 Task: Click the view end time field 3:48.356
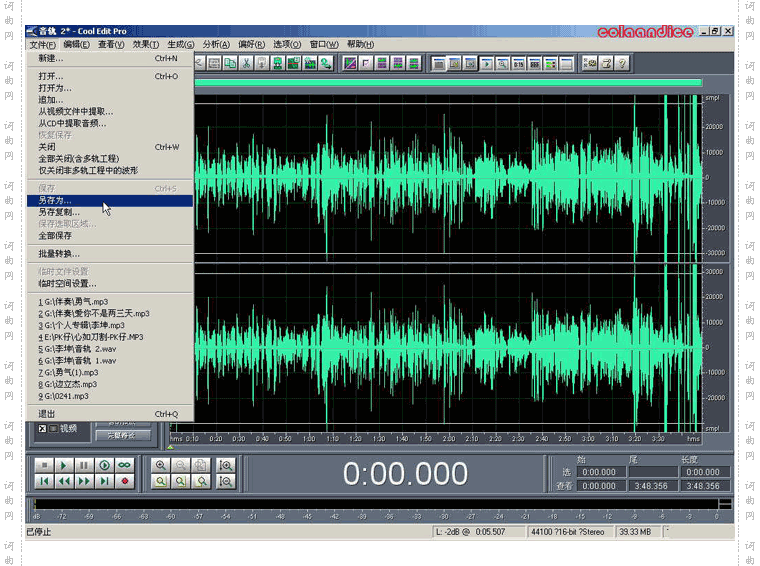[651, 486]
